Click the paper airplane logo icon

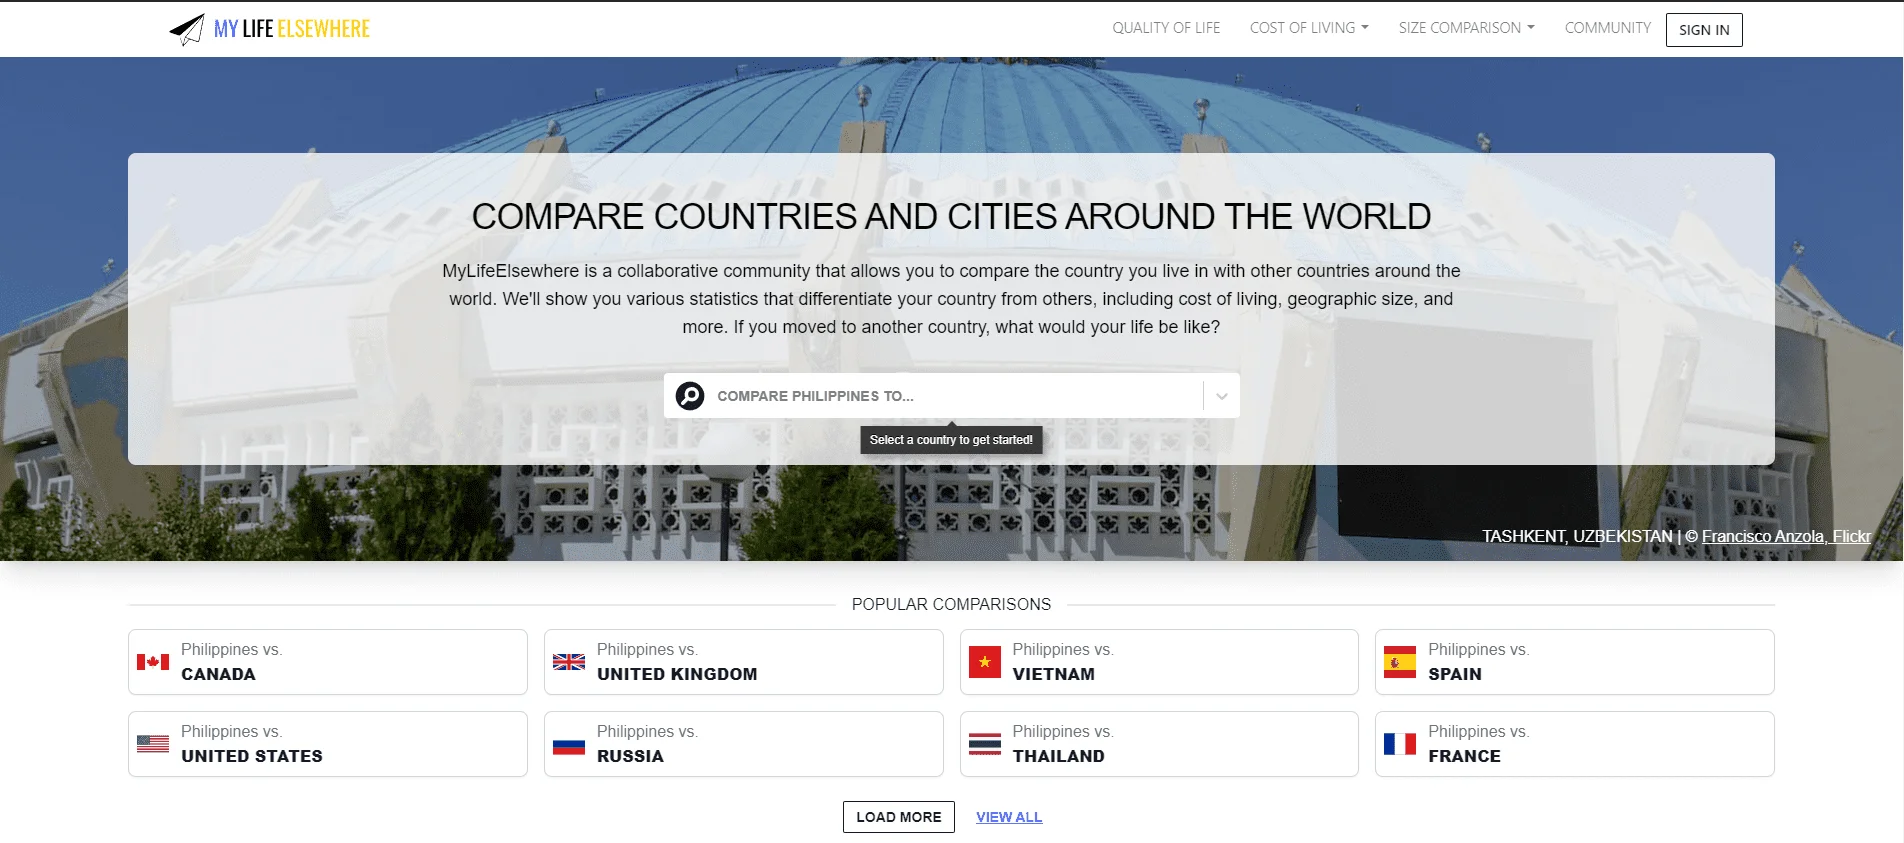click(x=187, y=29)
